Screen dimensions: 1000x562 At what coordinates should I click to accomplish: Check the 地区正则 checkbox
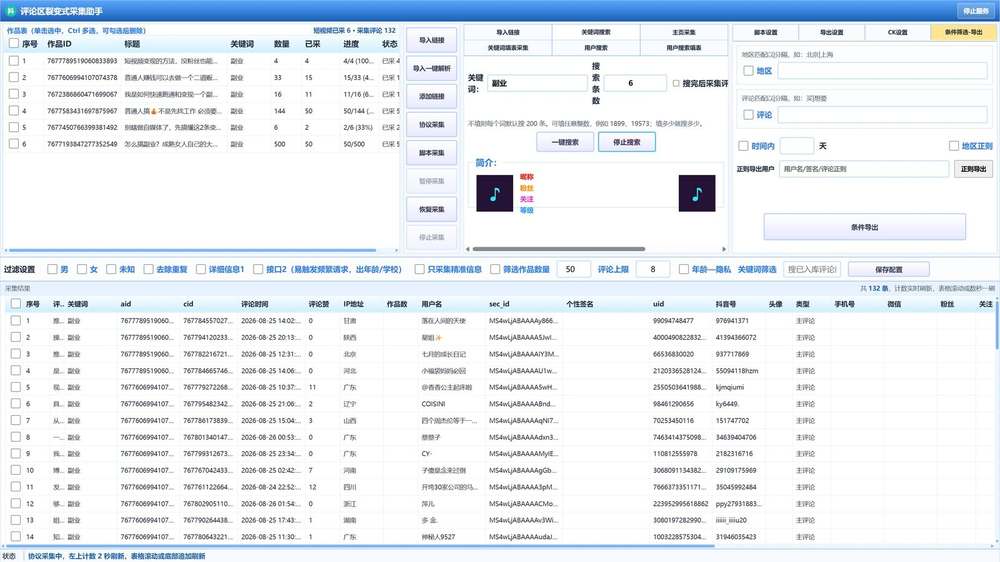(953, 146)
